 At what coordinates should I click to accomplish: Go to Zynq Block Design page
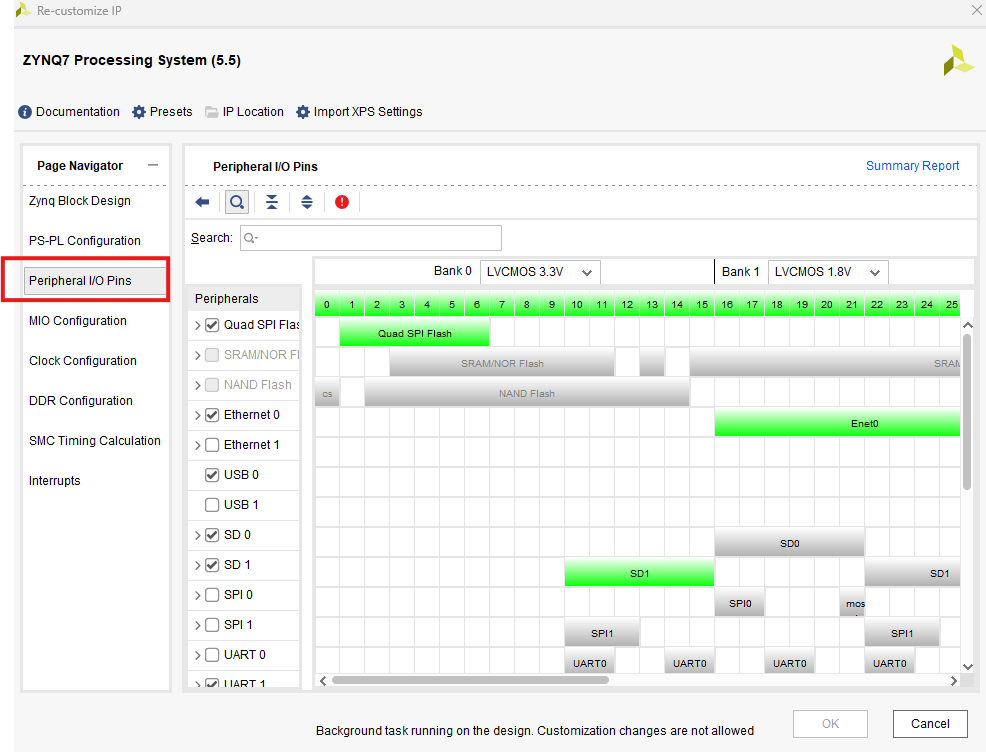80,201
